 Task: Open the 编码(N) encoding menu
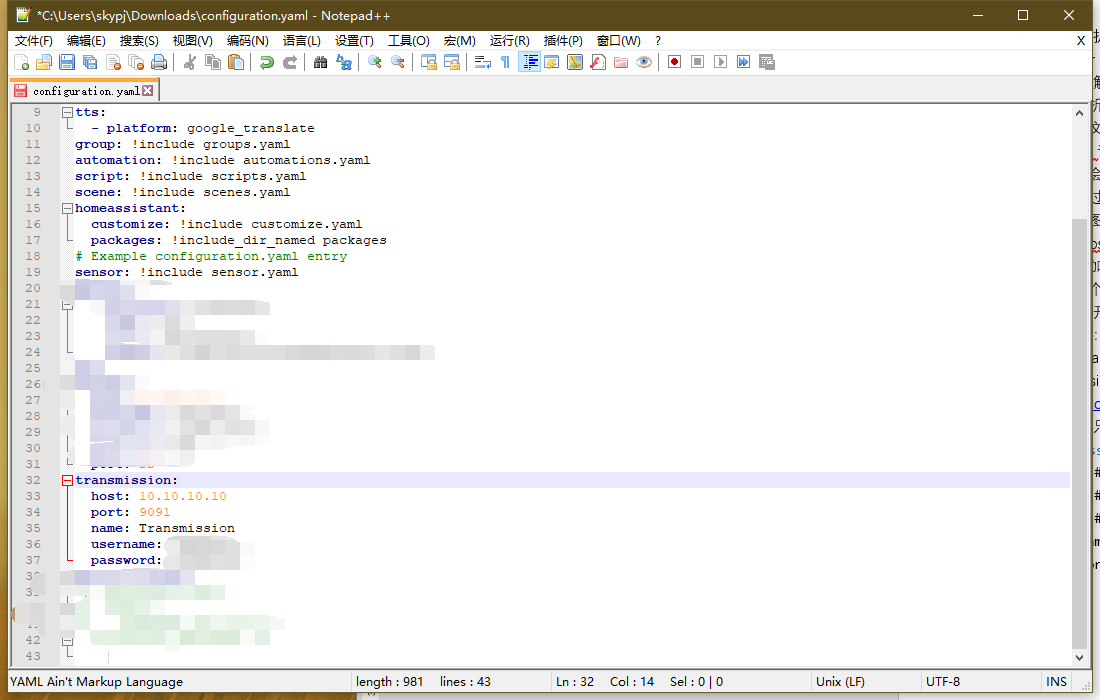247,41
